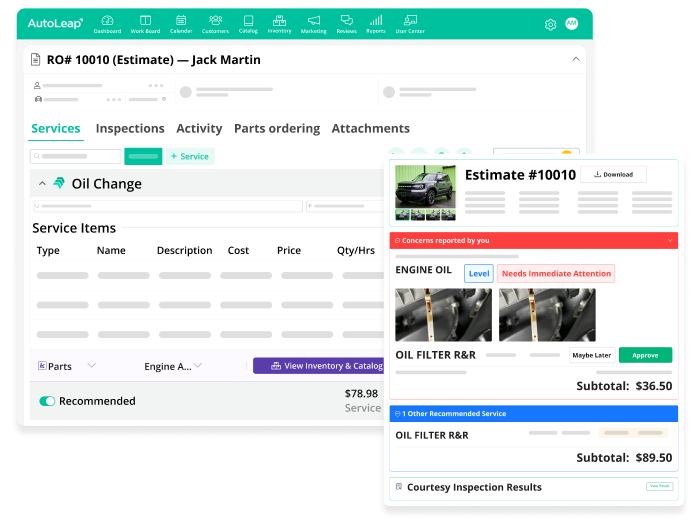The height and width of the screenshot is (522, 696).
Task: Switch to the Services tab
Action: (x=56, y=128)
